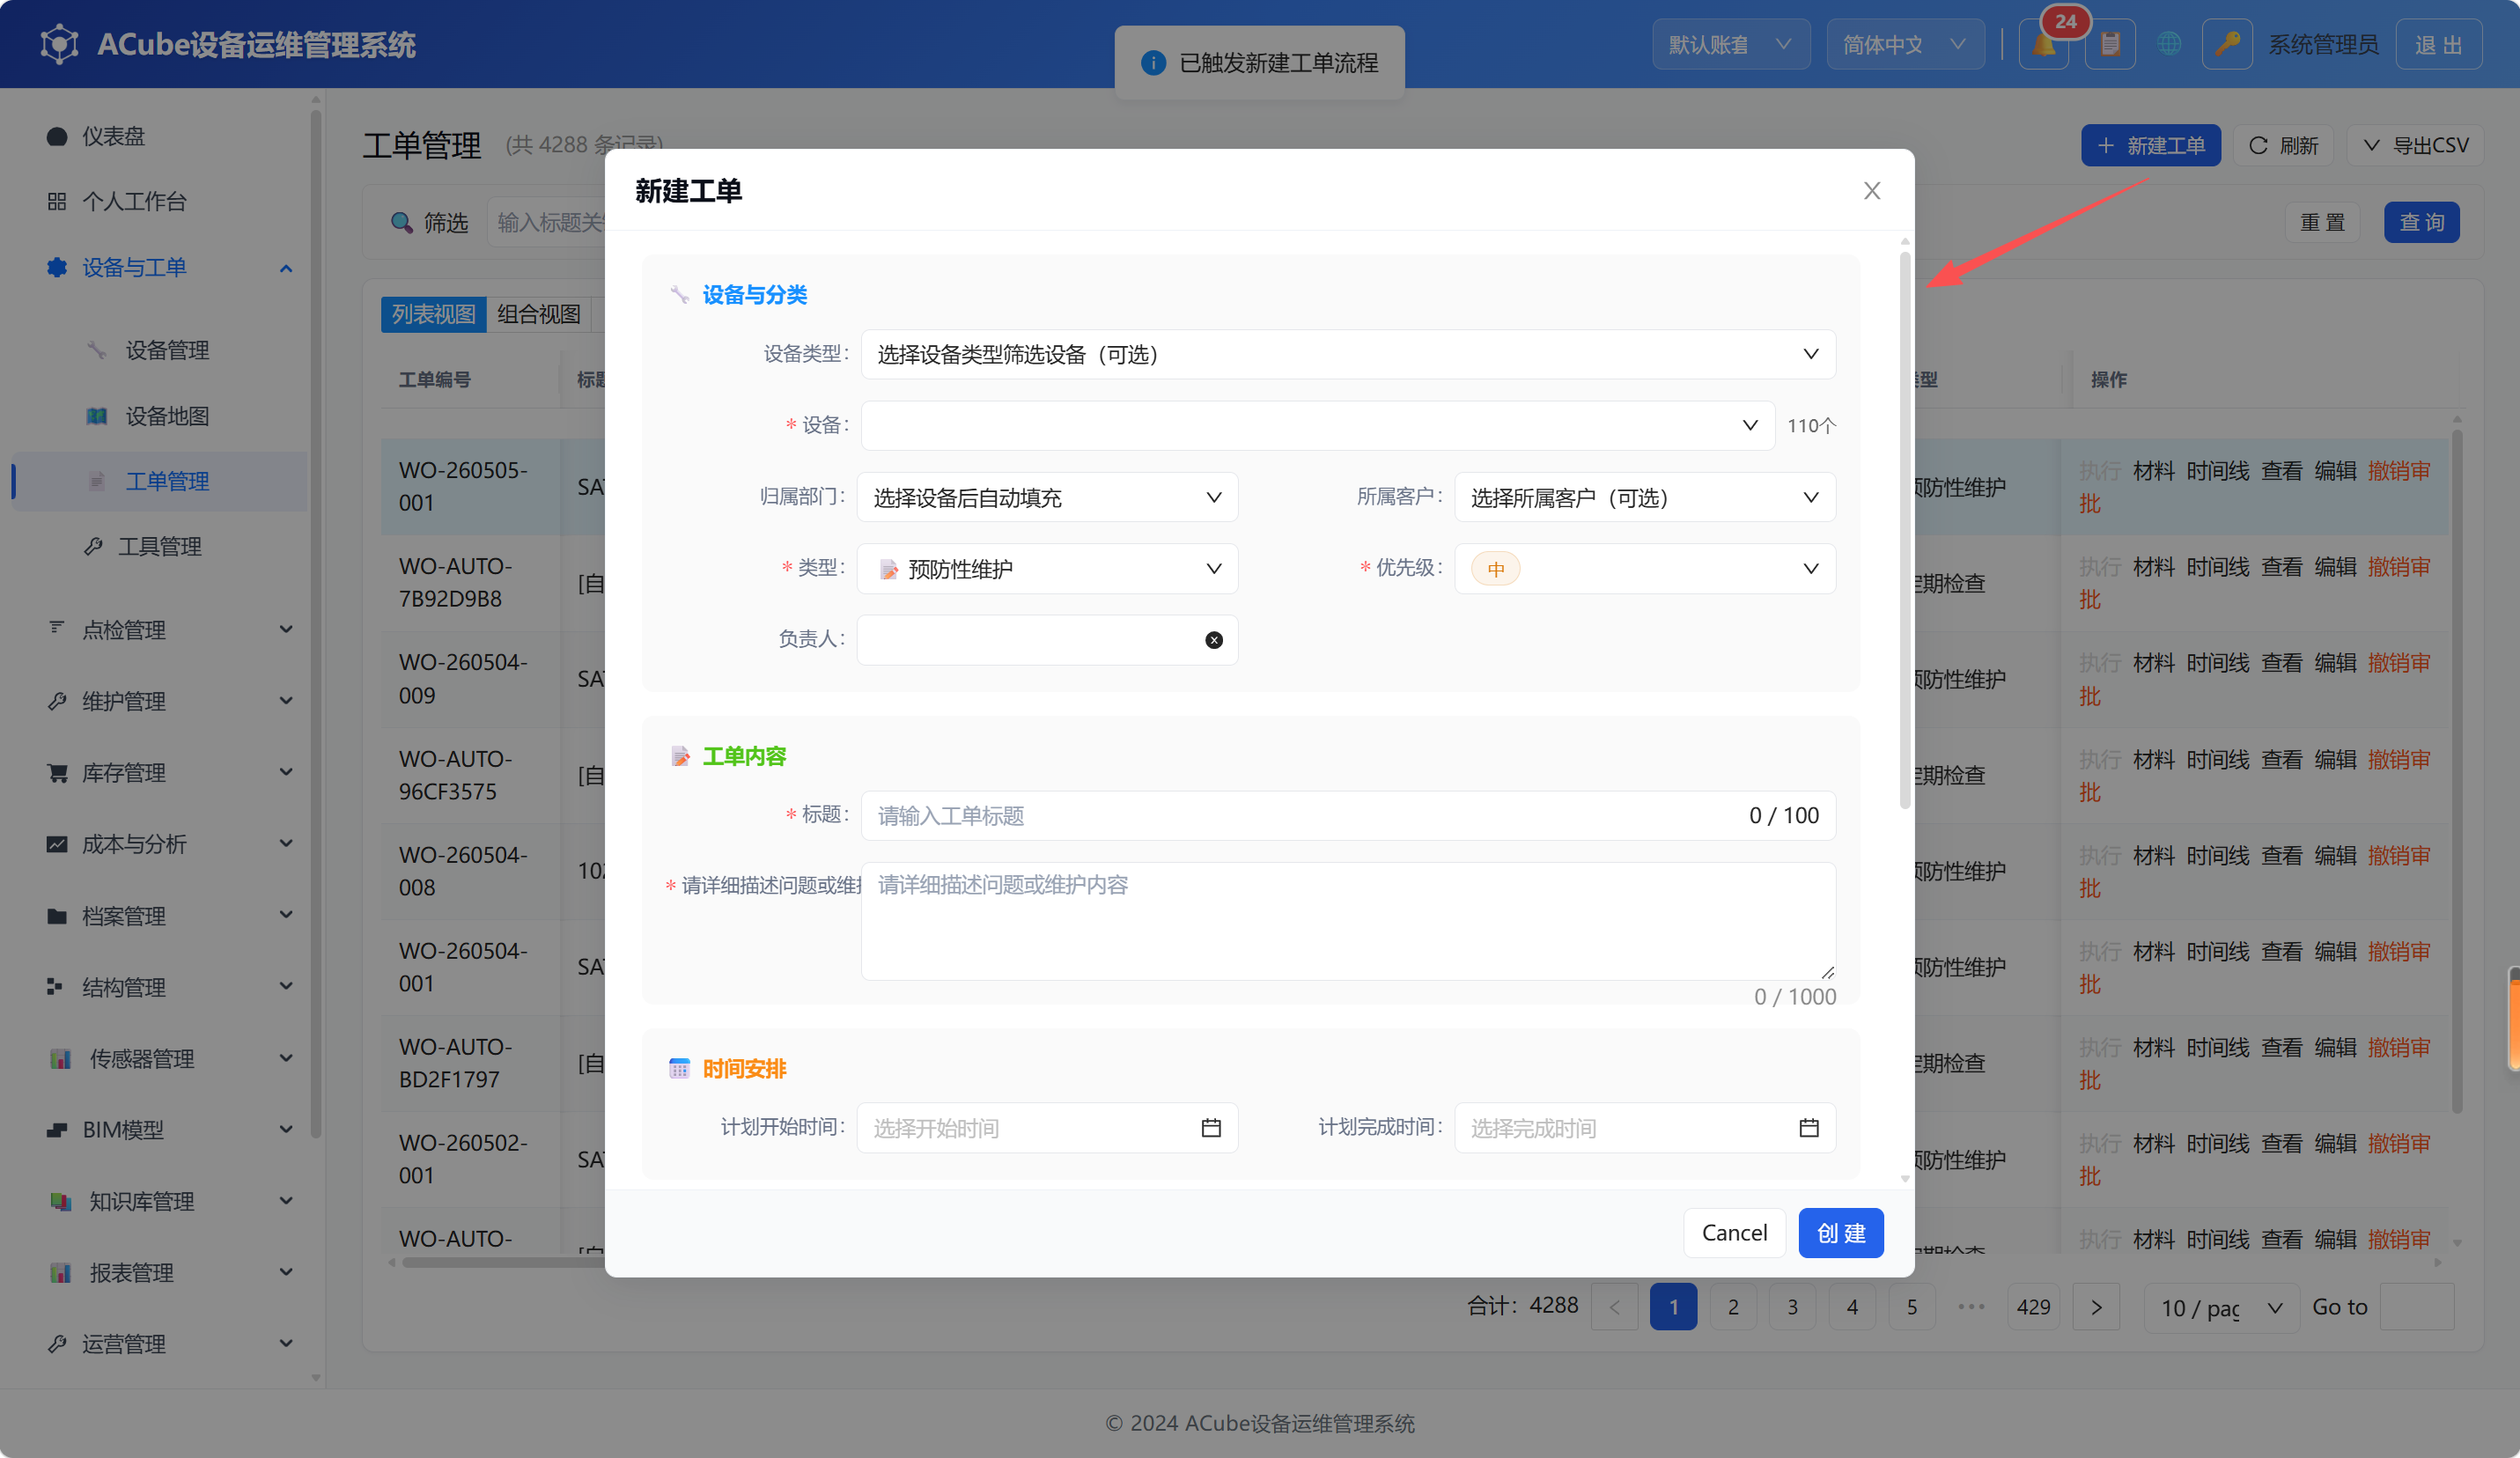Open the 类型 dropdown showing 预防性维护
The image size is (2520, 1458).
click(x=1047, y=568)
